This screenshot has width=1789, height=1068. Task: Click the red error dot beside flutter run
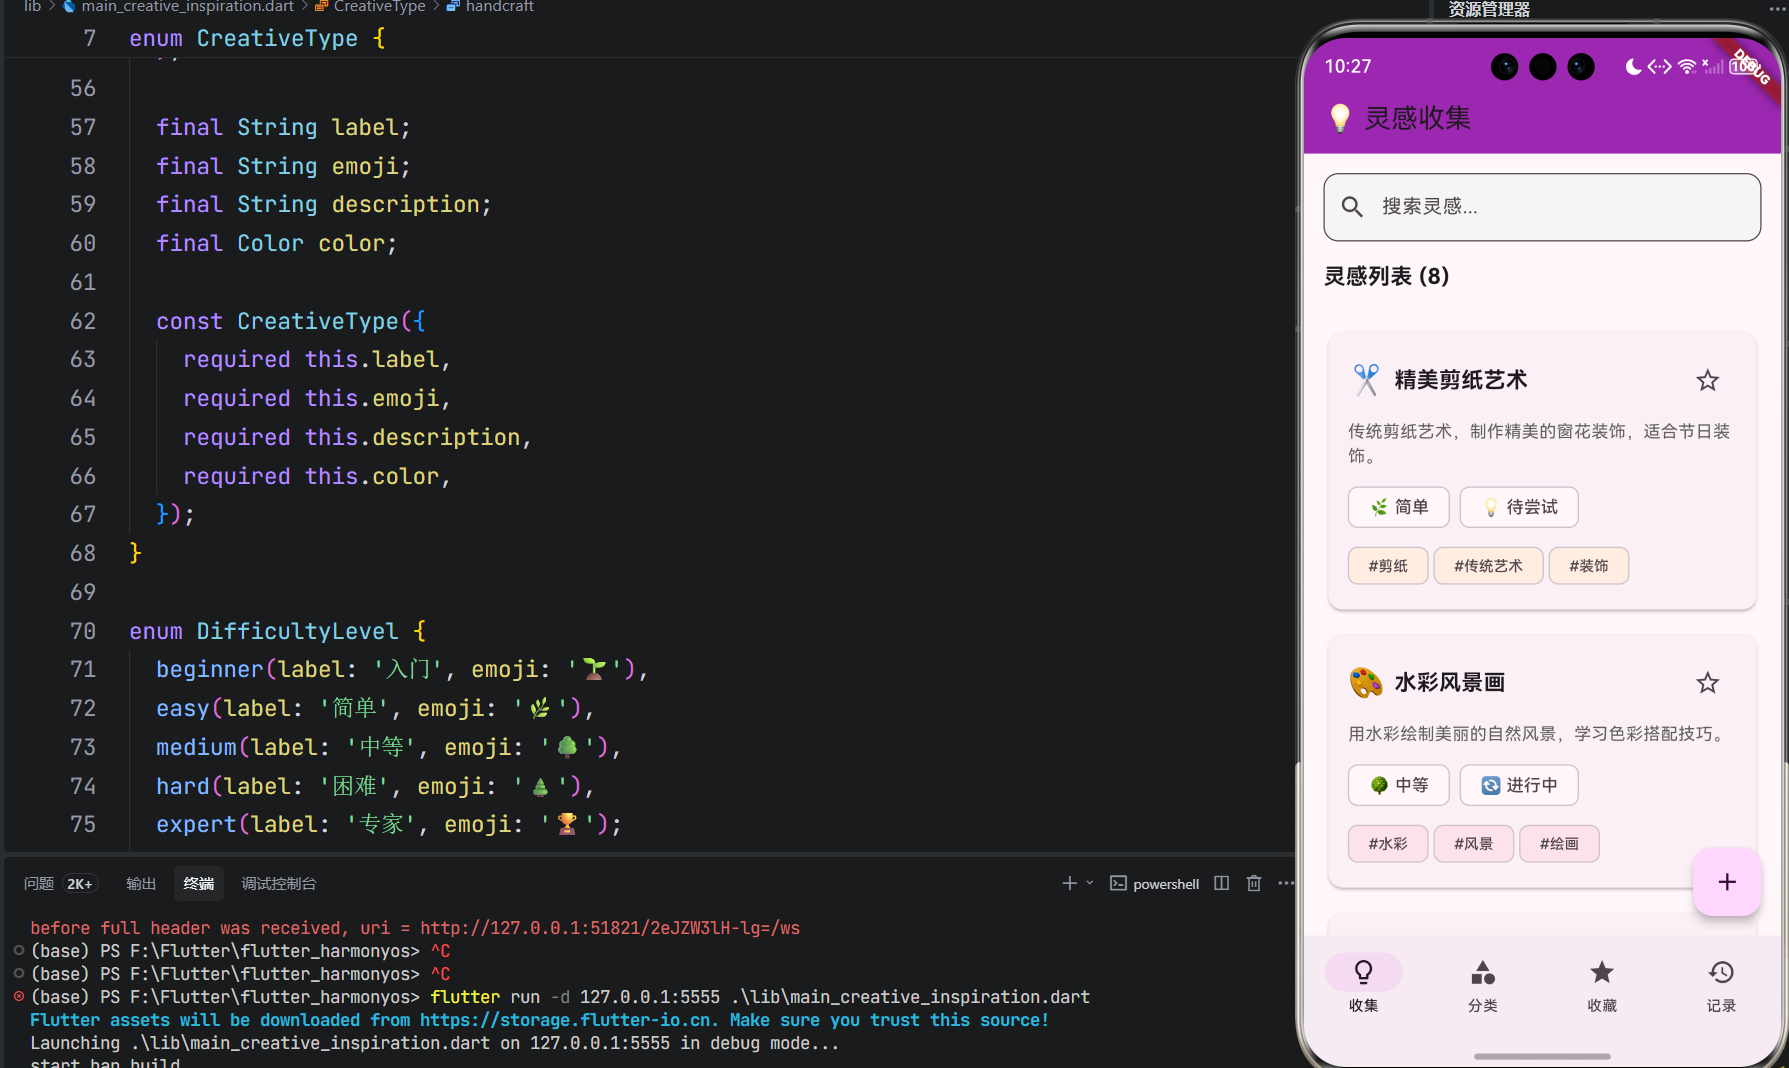point(19,996)
